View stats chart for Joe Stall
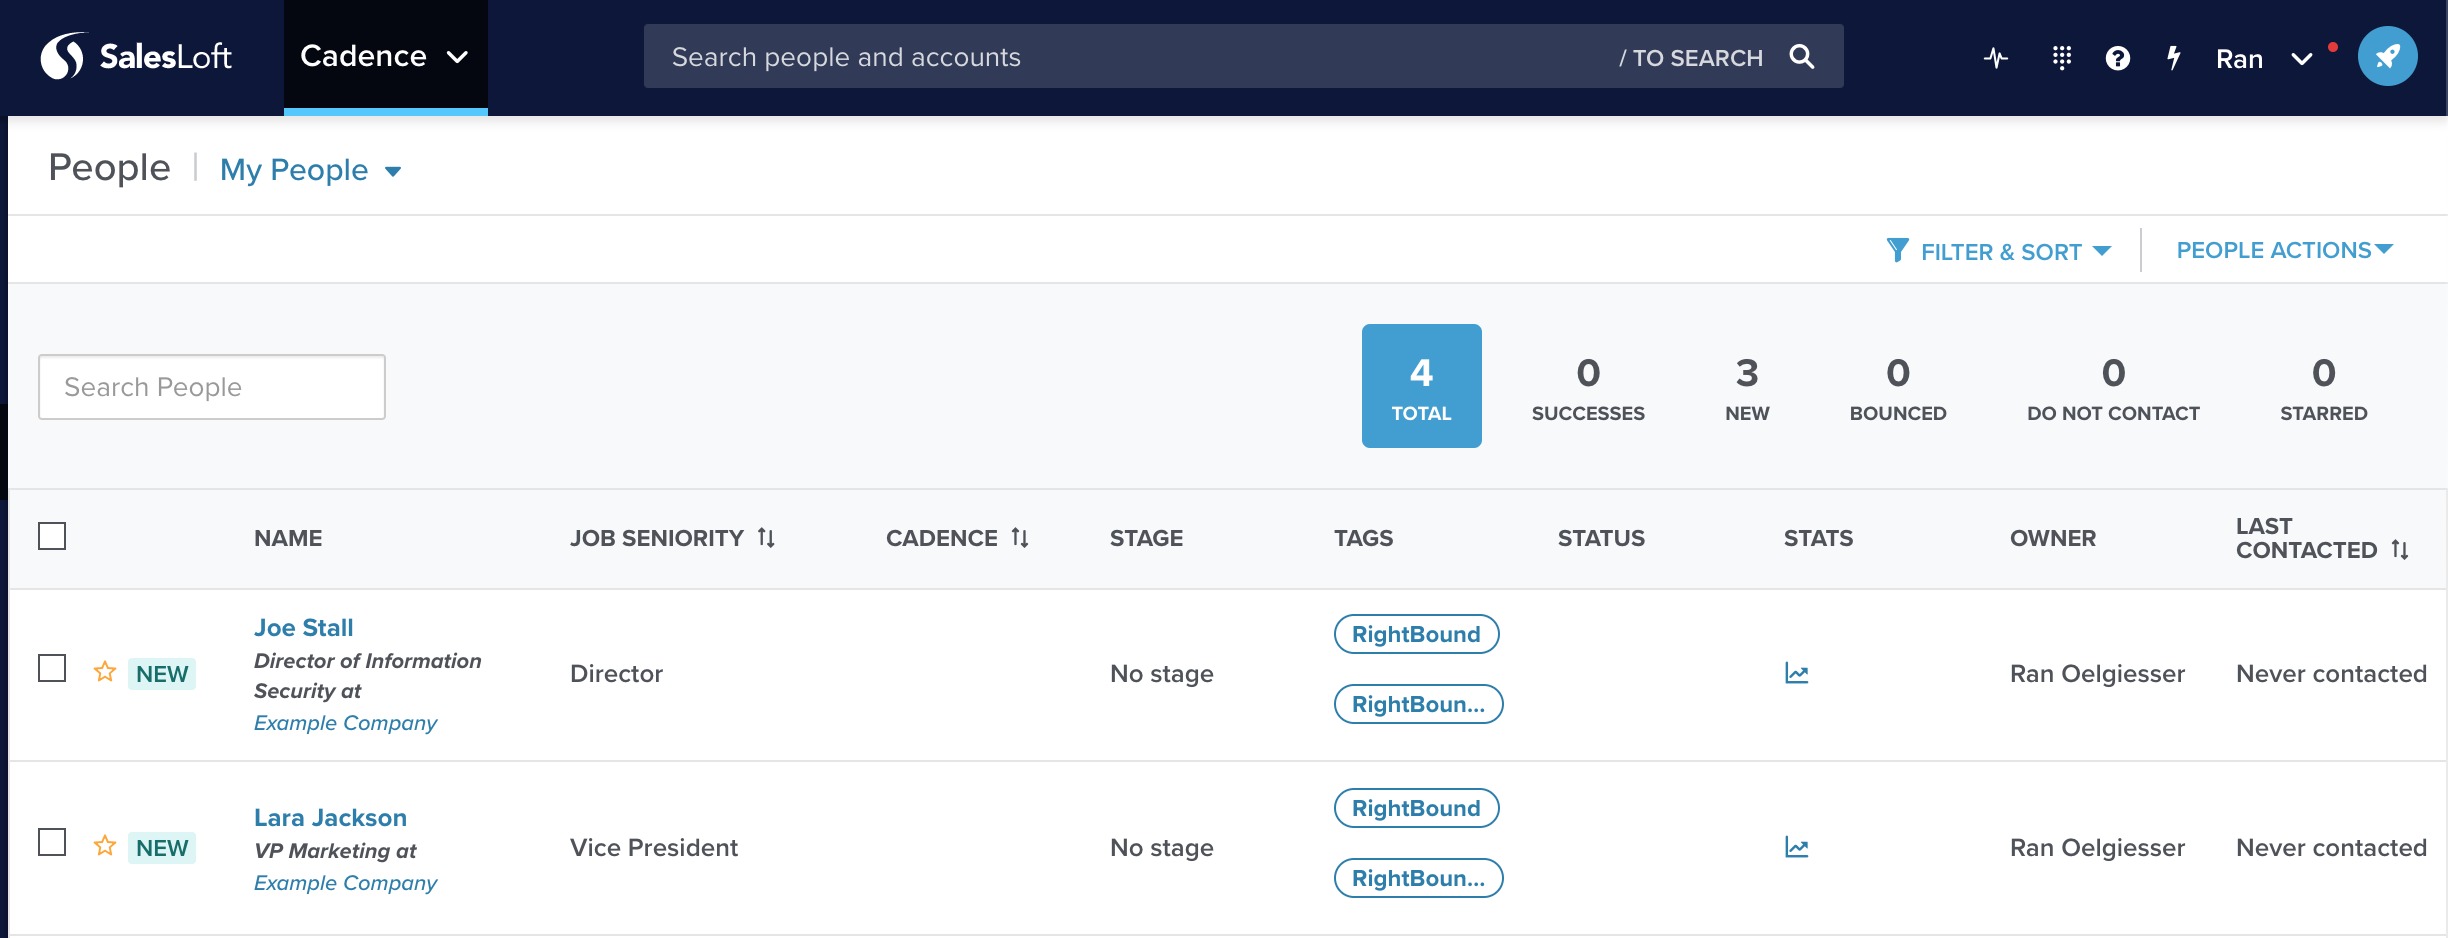The width and height of the screenshot is (2448, 938). (x=1797, y=673)
